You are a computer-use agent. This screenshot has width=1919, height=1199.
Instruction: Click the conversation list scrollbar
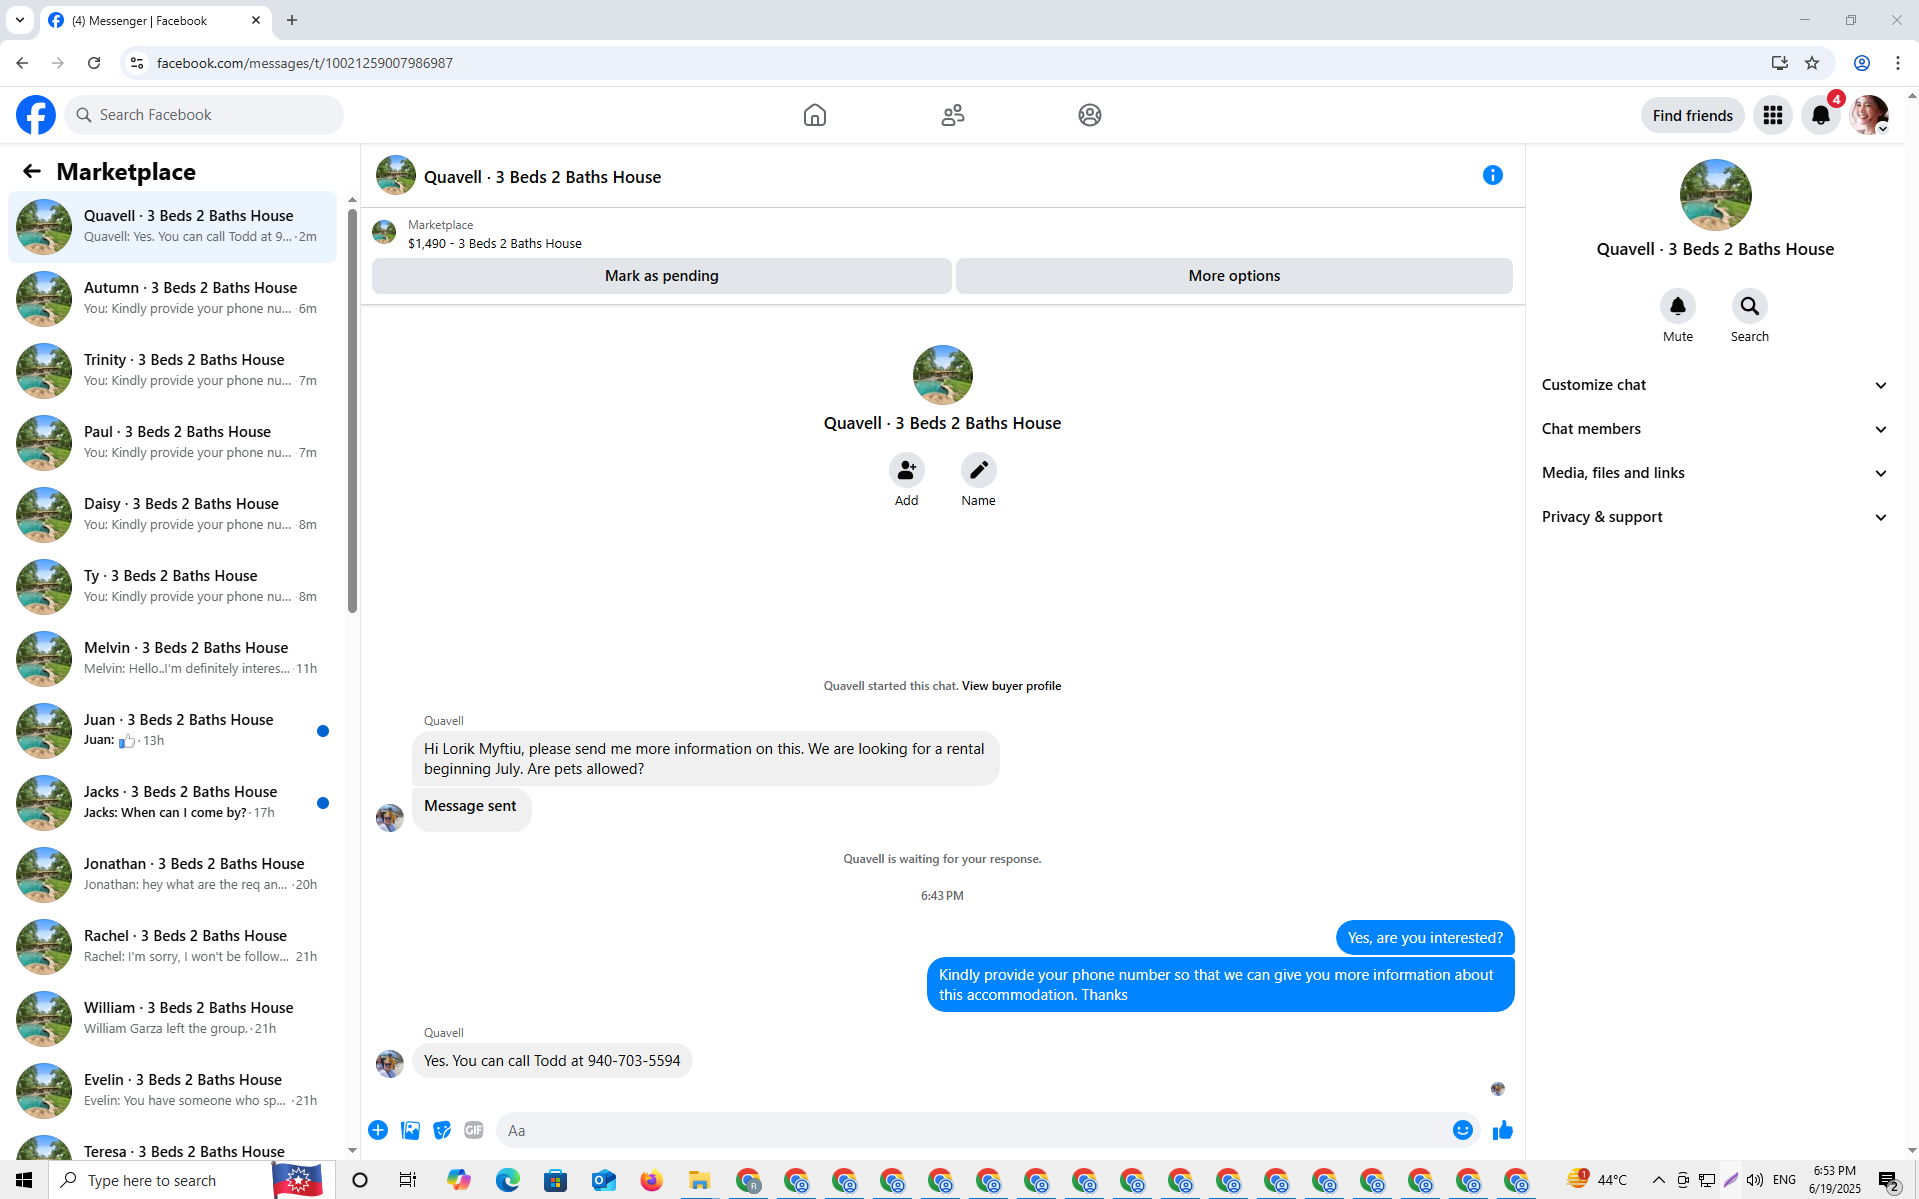coord(352,410)
